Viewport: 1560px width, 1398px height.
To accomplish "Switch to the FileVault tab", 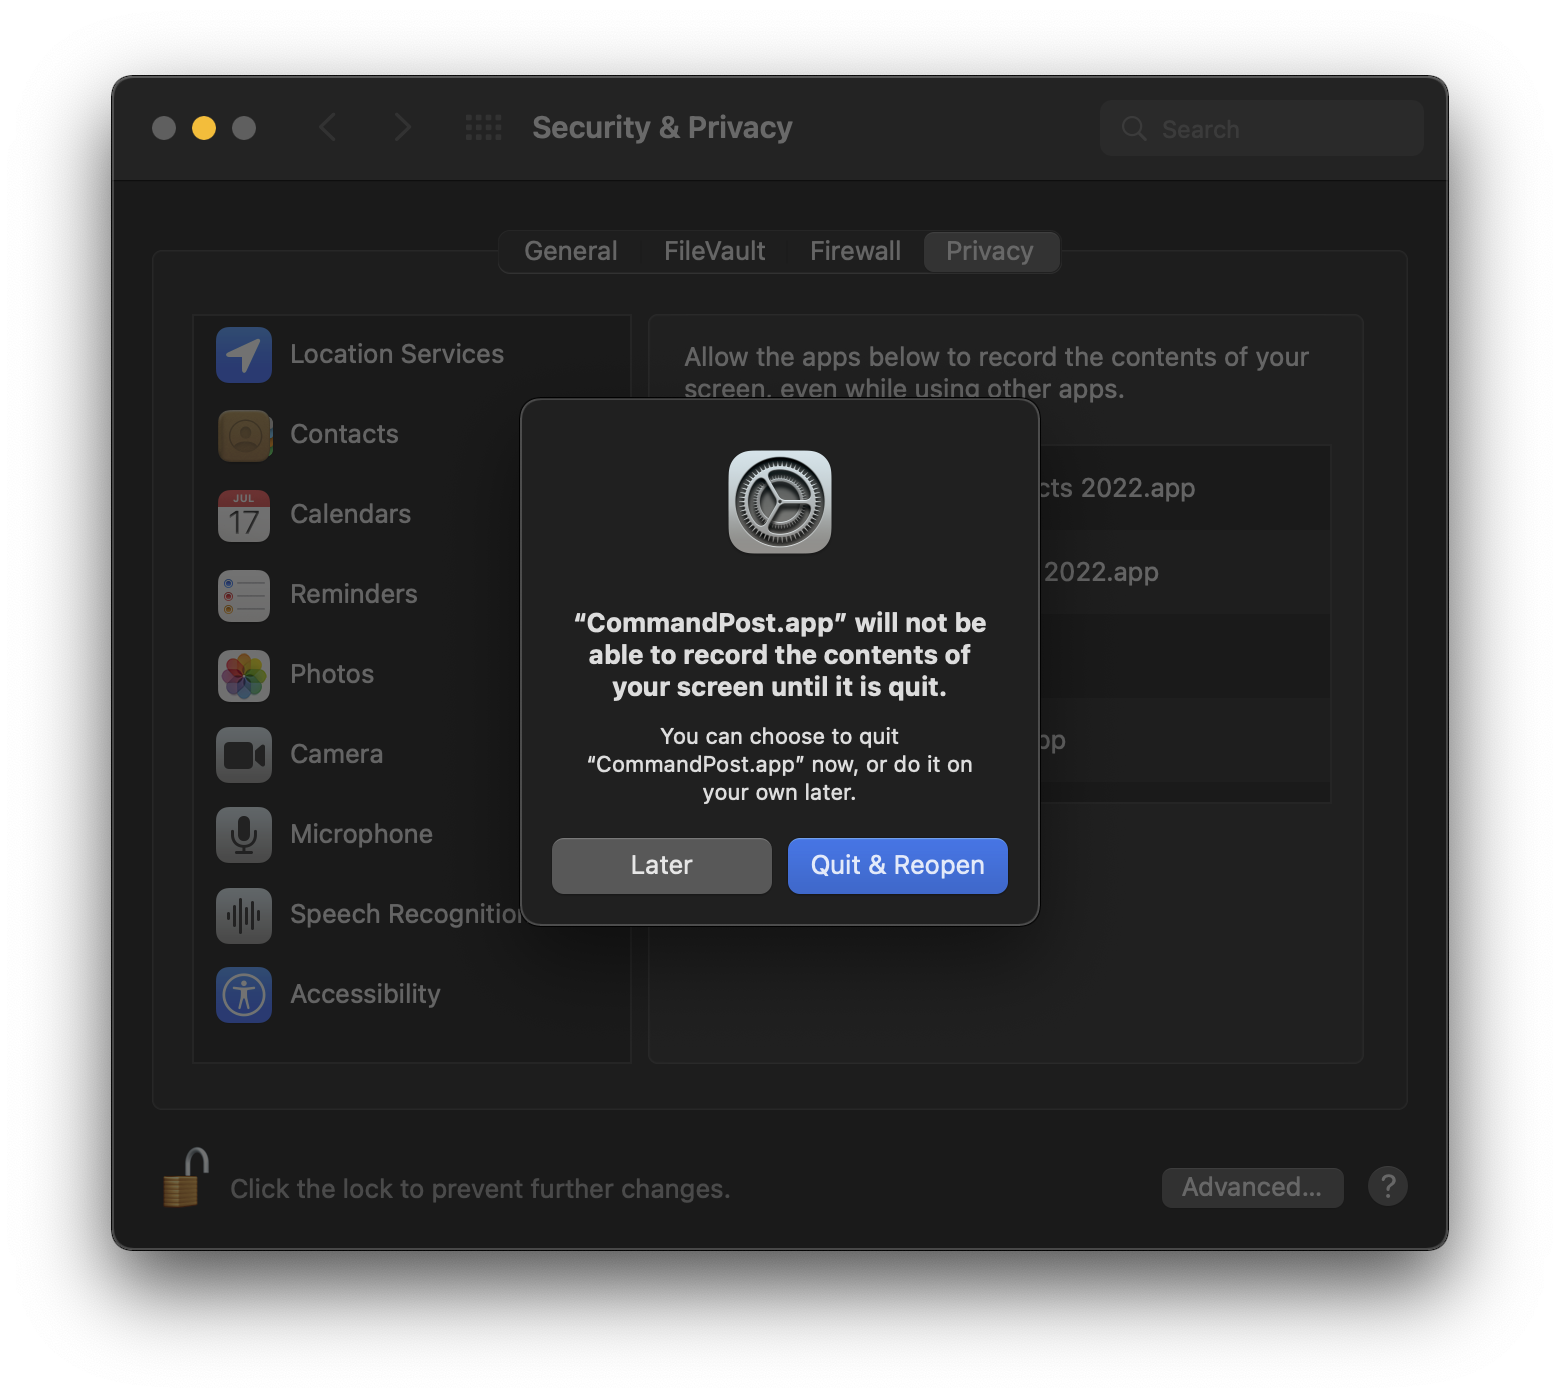I will 715,251.
